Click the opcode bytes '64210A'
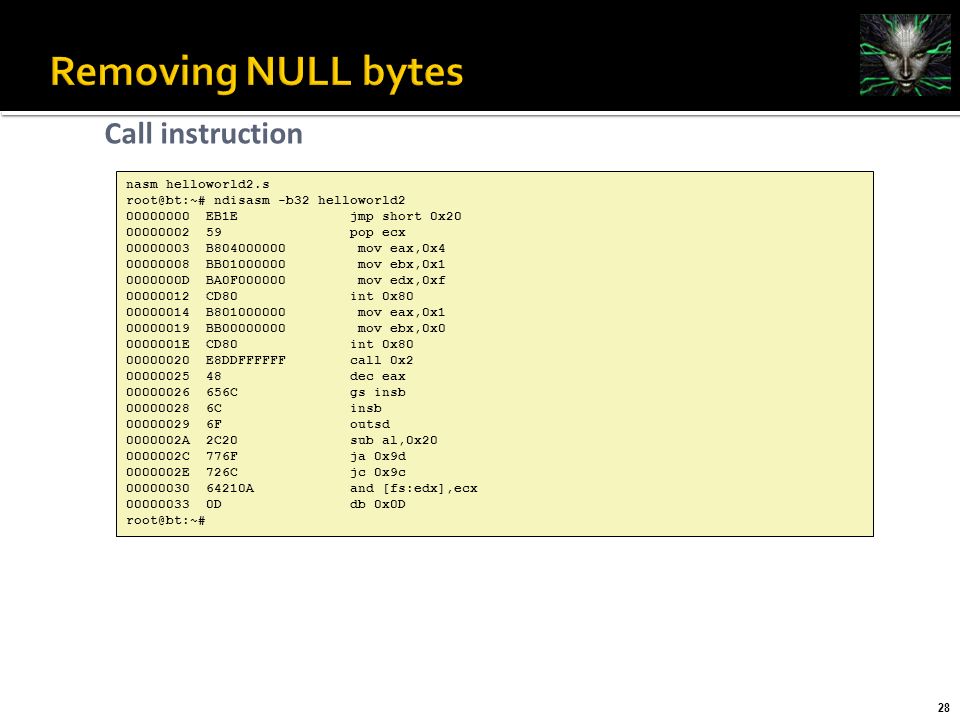Viewport: 960px width, 720px height. (230, 488)
